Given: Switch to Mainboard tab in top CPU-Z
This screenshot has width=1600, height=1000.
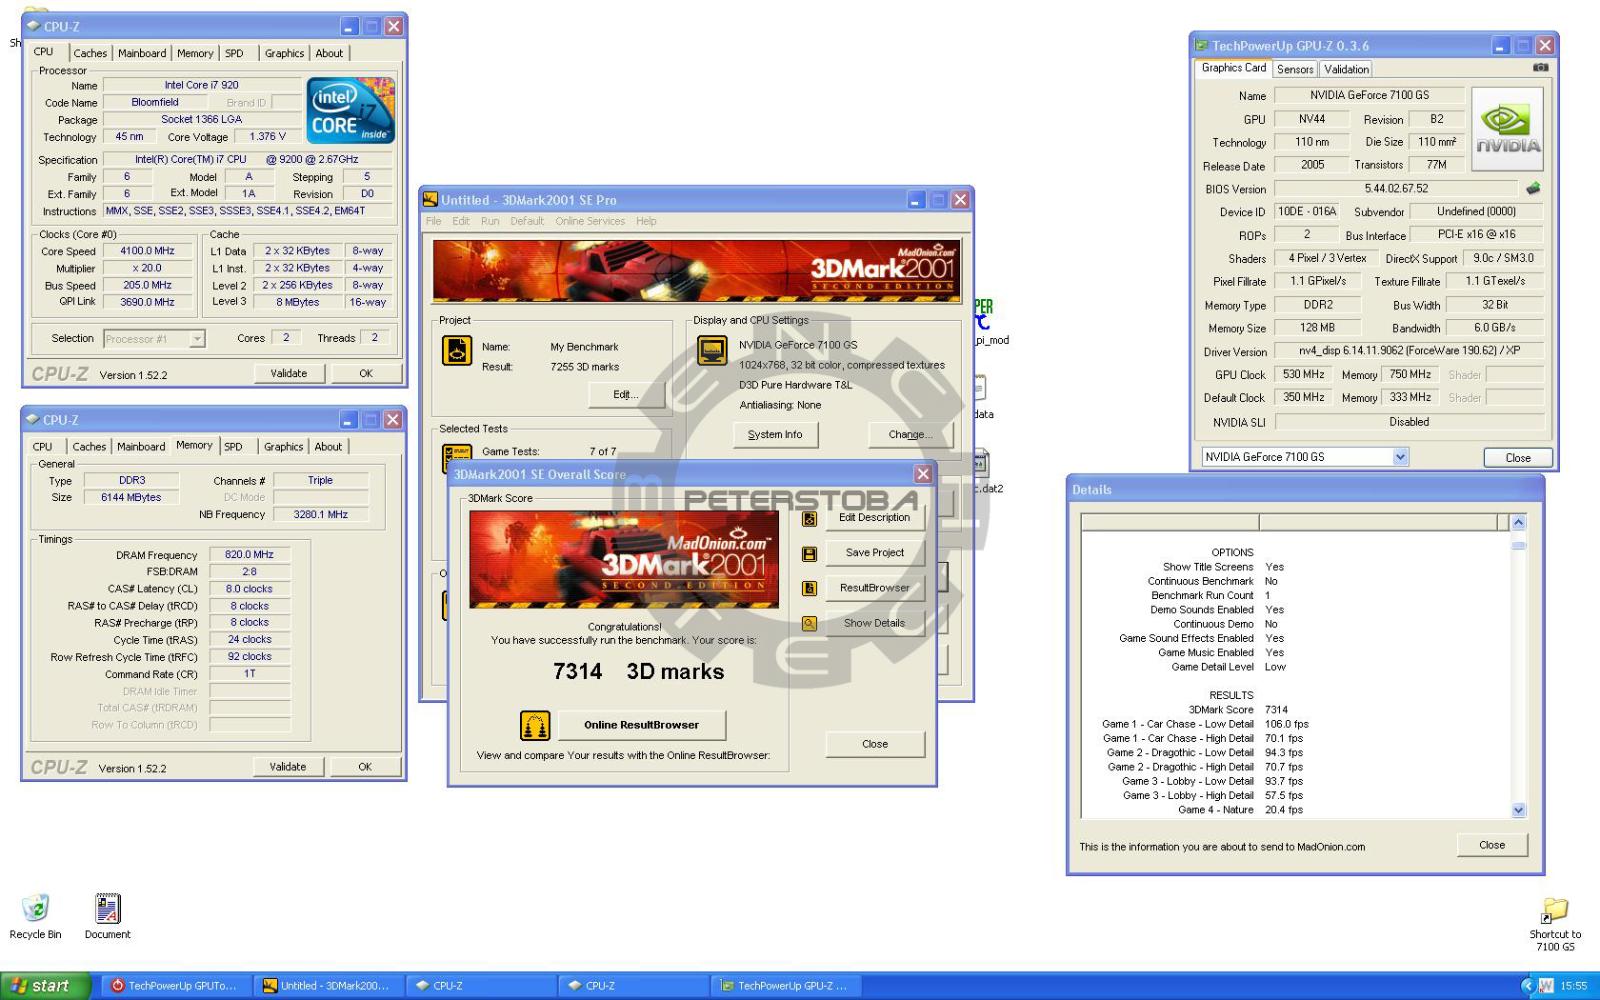Looking at the screenshot, I should (x=142, y=54).
